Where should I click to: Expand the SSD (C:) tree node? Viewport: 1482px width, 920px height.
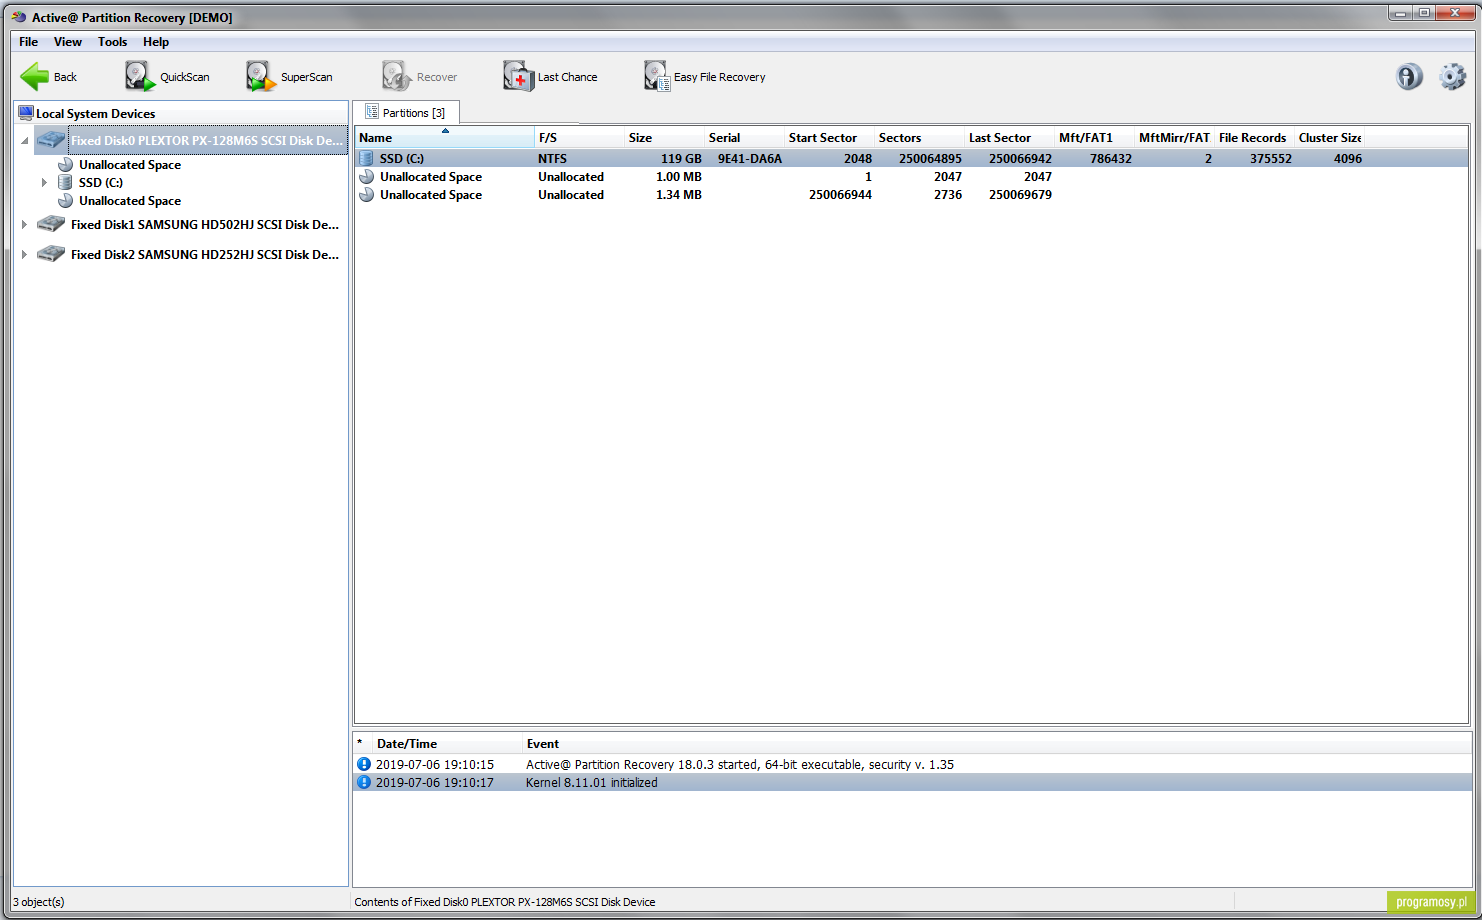[44, 182]
